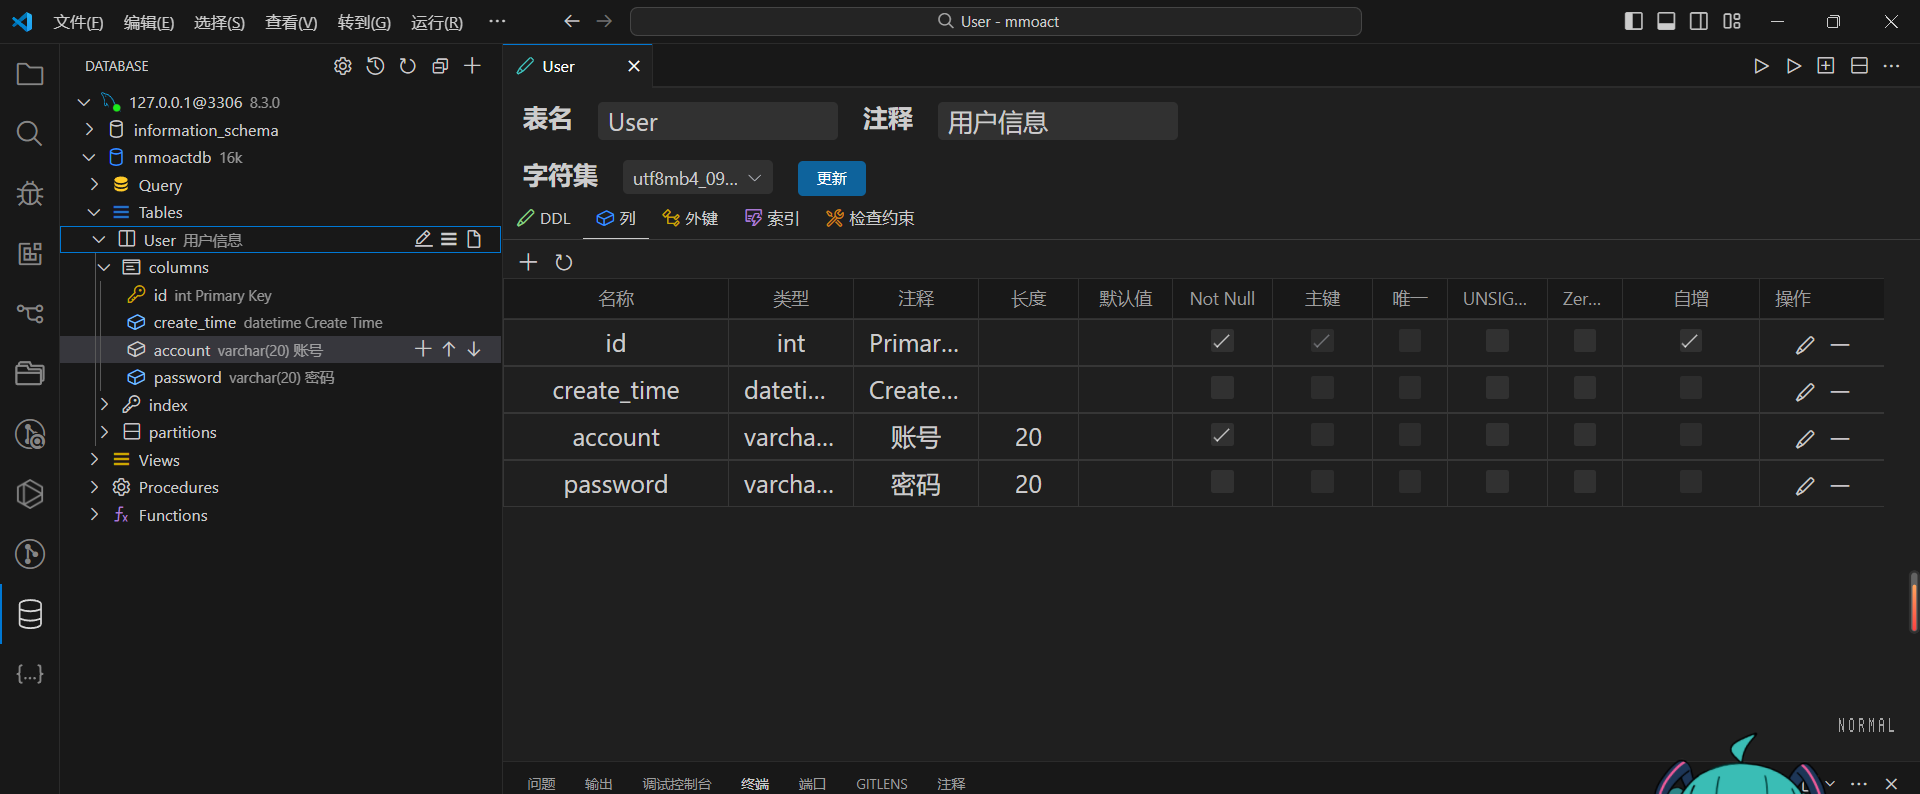Toggle Not Null checkbox for password column

pos(1222,483)
